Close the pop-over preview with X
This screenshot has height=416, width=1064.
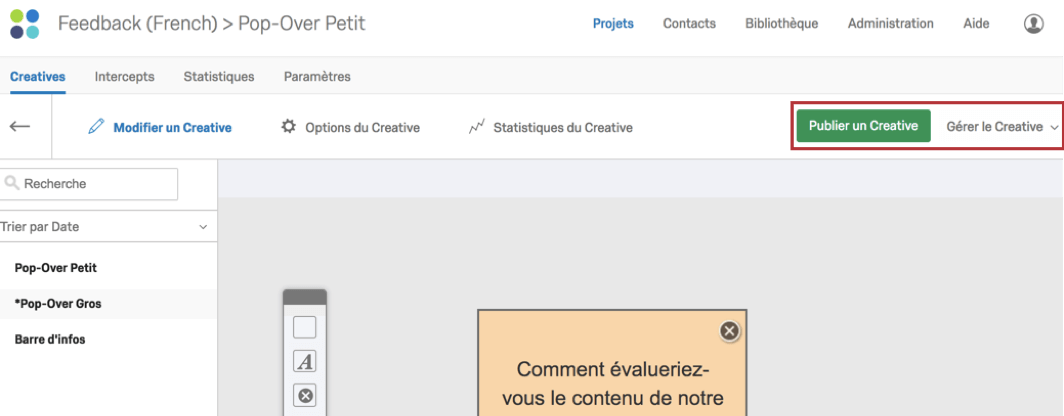tap(729, 331)
